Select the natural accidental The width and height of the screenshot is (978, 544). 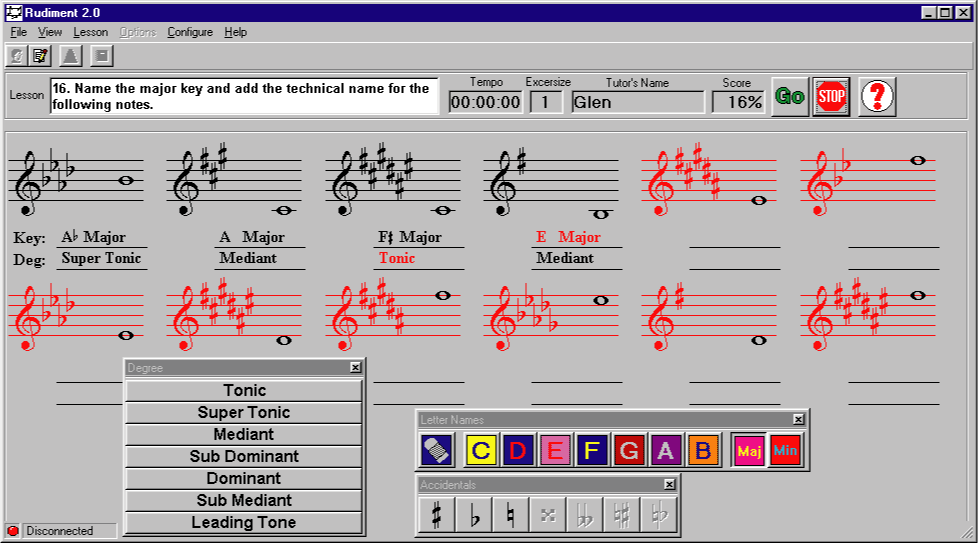tap(510, 516)
